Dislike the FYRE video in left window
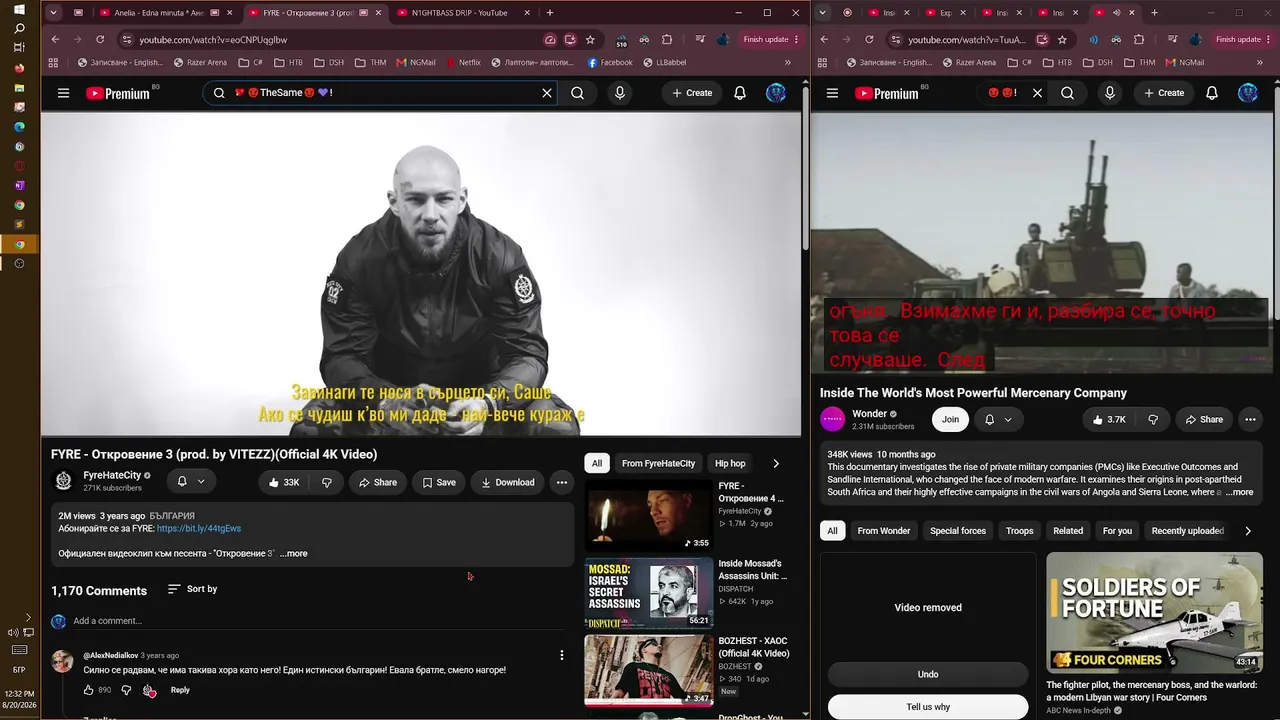This screenshot has height=720, width=1280. click(x=326, y=482)
